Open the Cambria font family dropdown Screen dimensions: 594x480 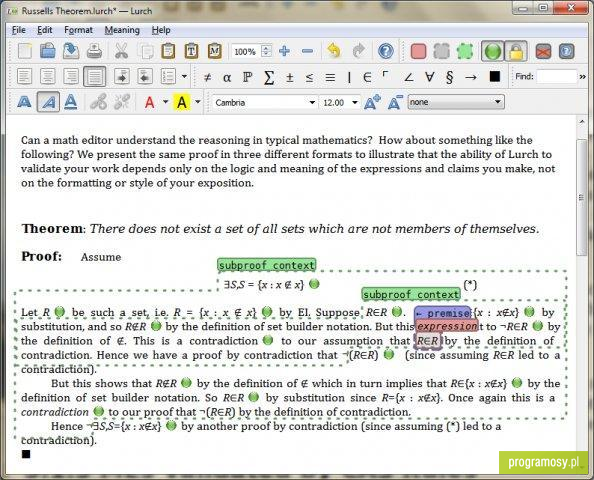(x=264, y=102)
